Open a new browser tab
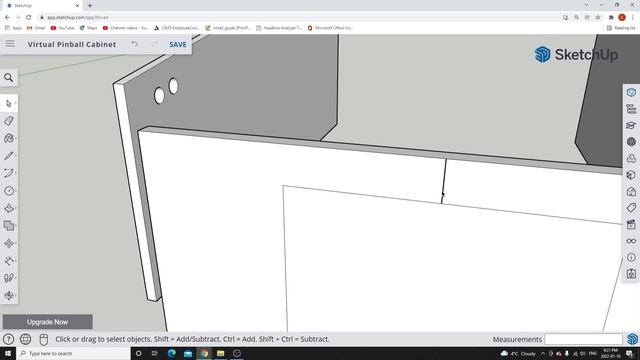This screenshot has width=640, height=360. (x=90, y=6)
